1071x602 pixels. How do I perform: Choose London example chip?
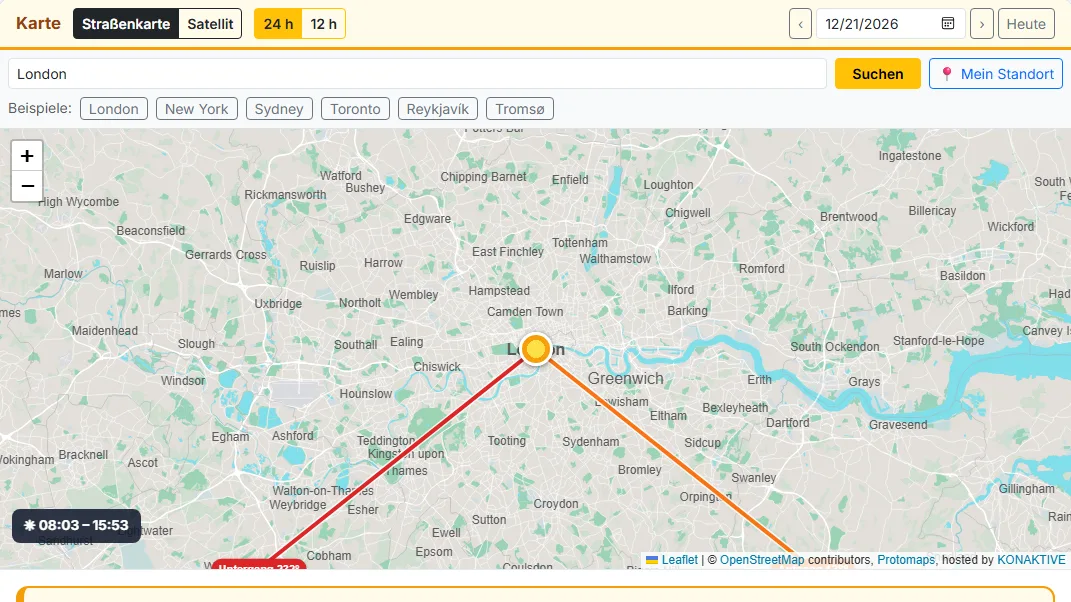[113, 109]
